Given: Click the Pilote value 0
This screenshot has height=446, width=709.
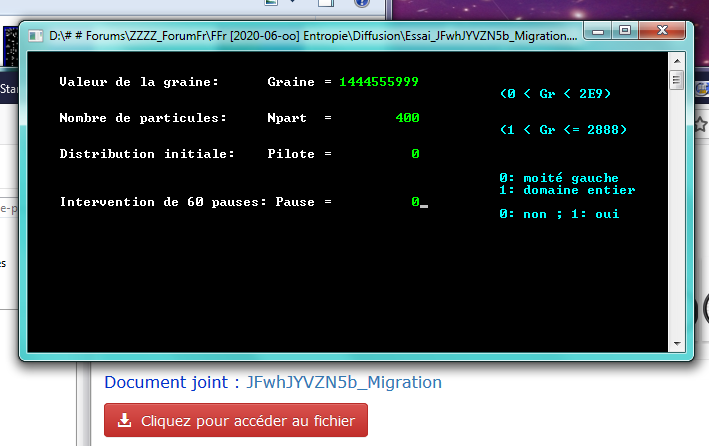Looking at the screenshot, I should point(416,154).
